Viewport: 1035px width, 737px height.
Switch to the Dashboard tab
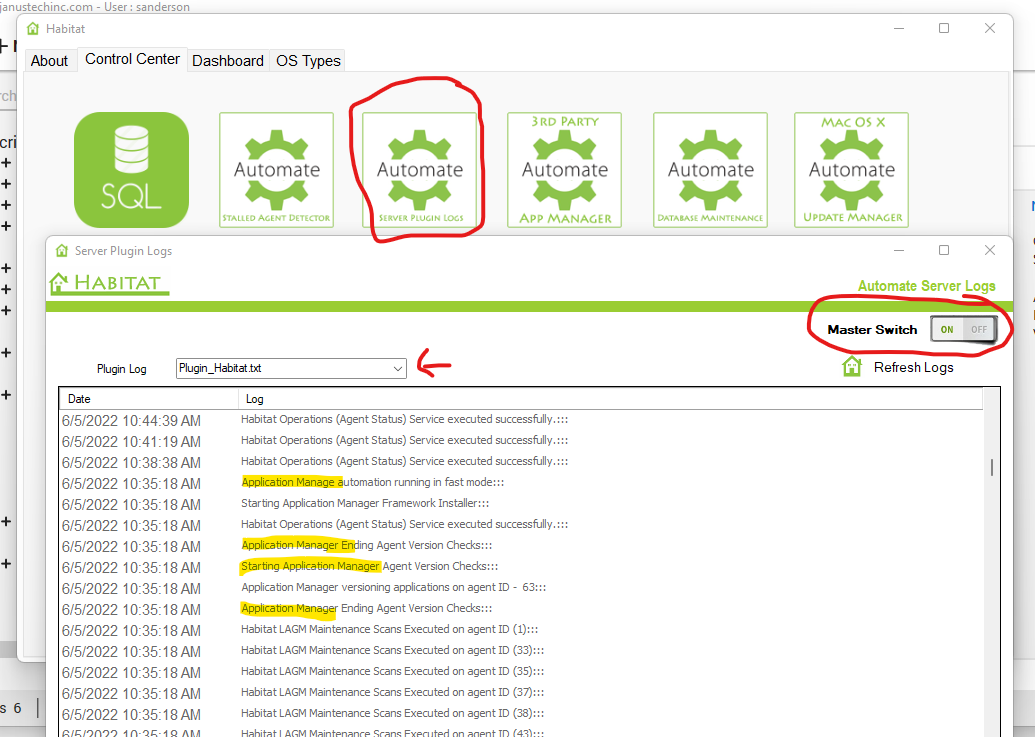pos(228,61)
